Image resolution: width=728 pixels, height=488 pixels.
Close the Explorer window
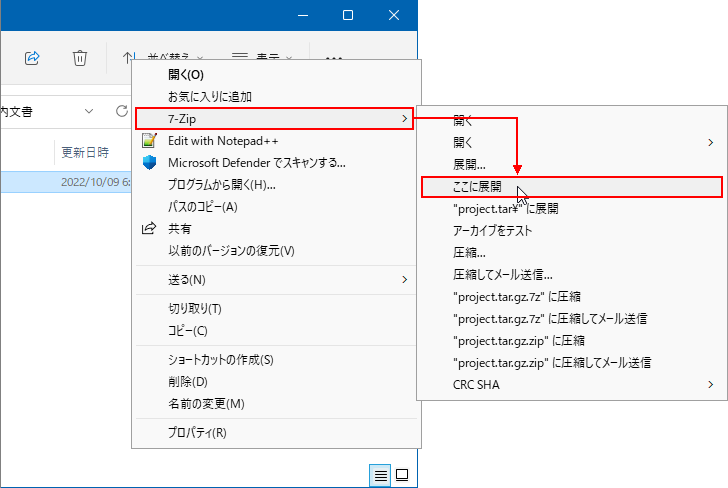[394, 15]
